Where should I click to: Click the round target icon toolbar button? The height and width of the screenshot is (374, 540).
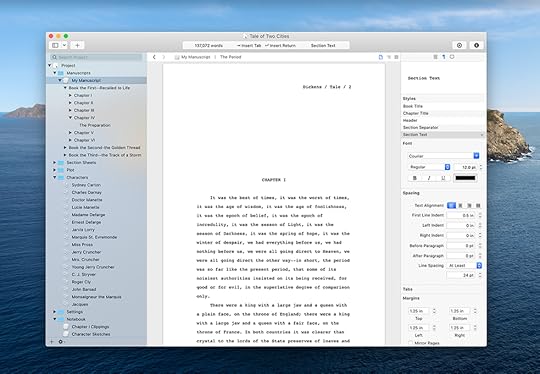coord(459,45)
